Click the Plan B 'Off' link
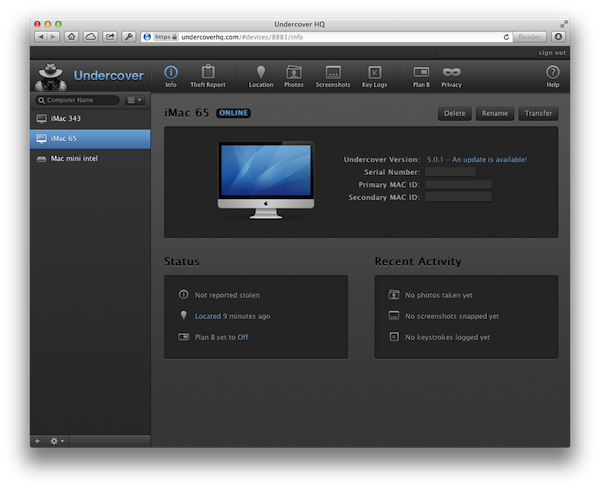 point(243,337)
